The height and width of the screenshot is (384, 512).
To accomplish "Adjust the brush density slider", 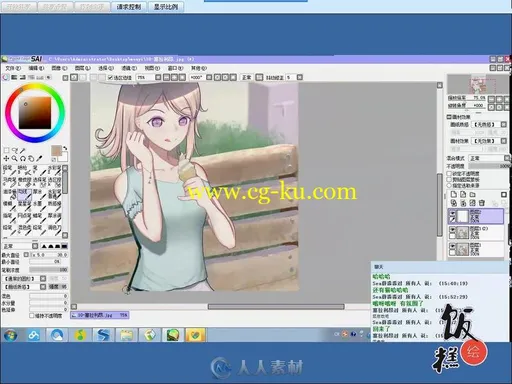I will tap(49, 270).
